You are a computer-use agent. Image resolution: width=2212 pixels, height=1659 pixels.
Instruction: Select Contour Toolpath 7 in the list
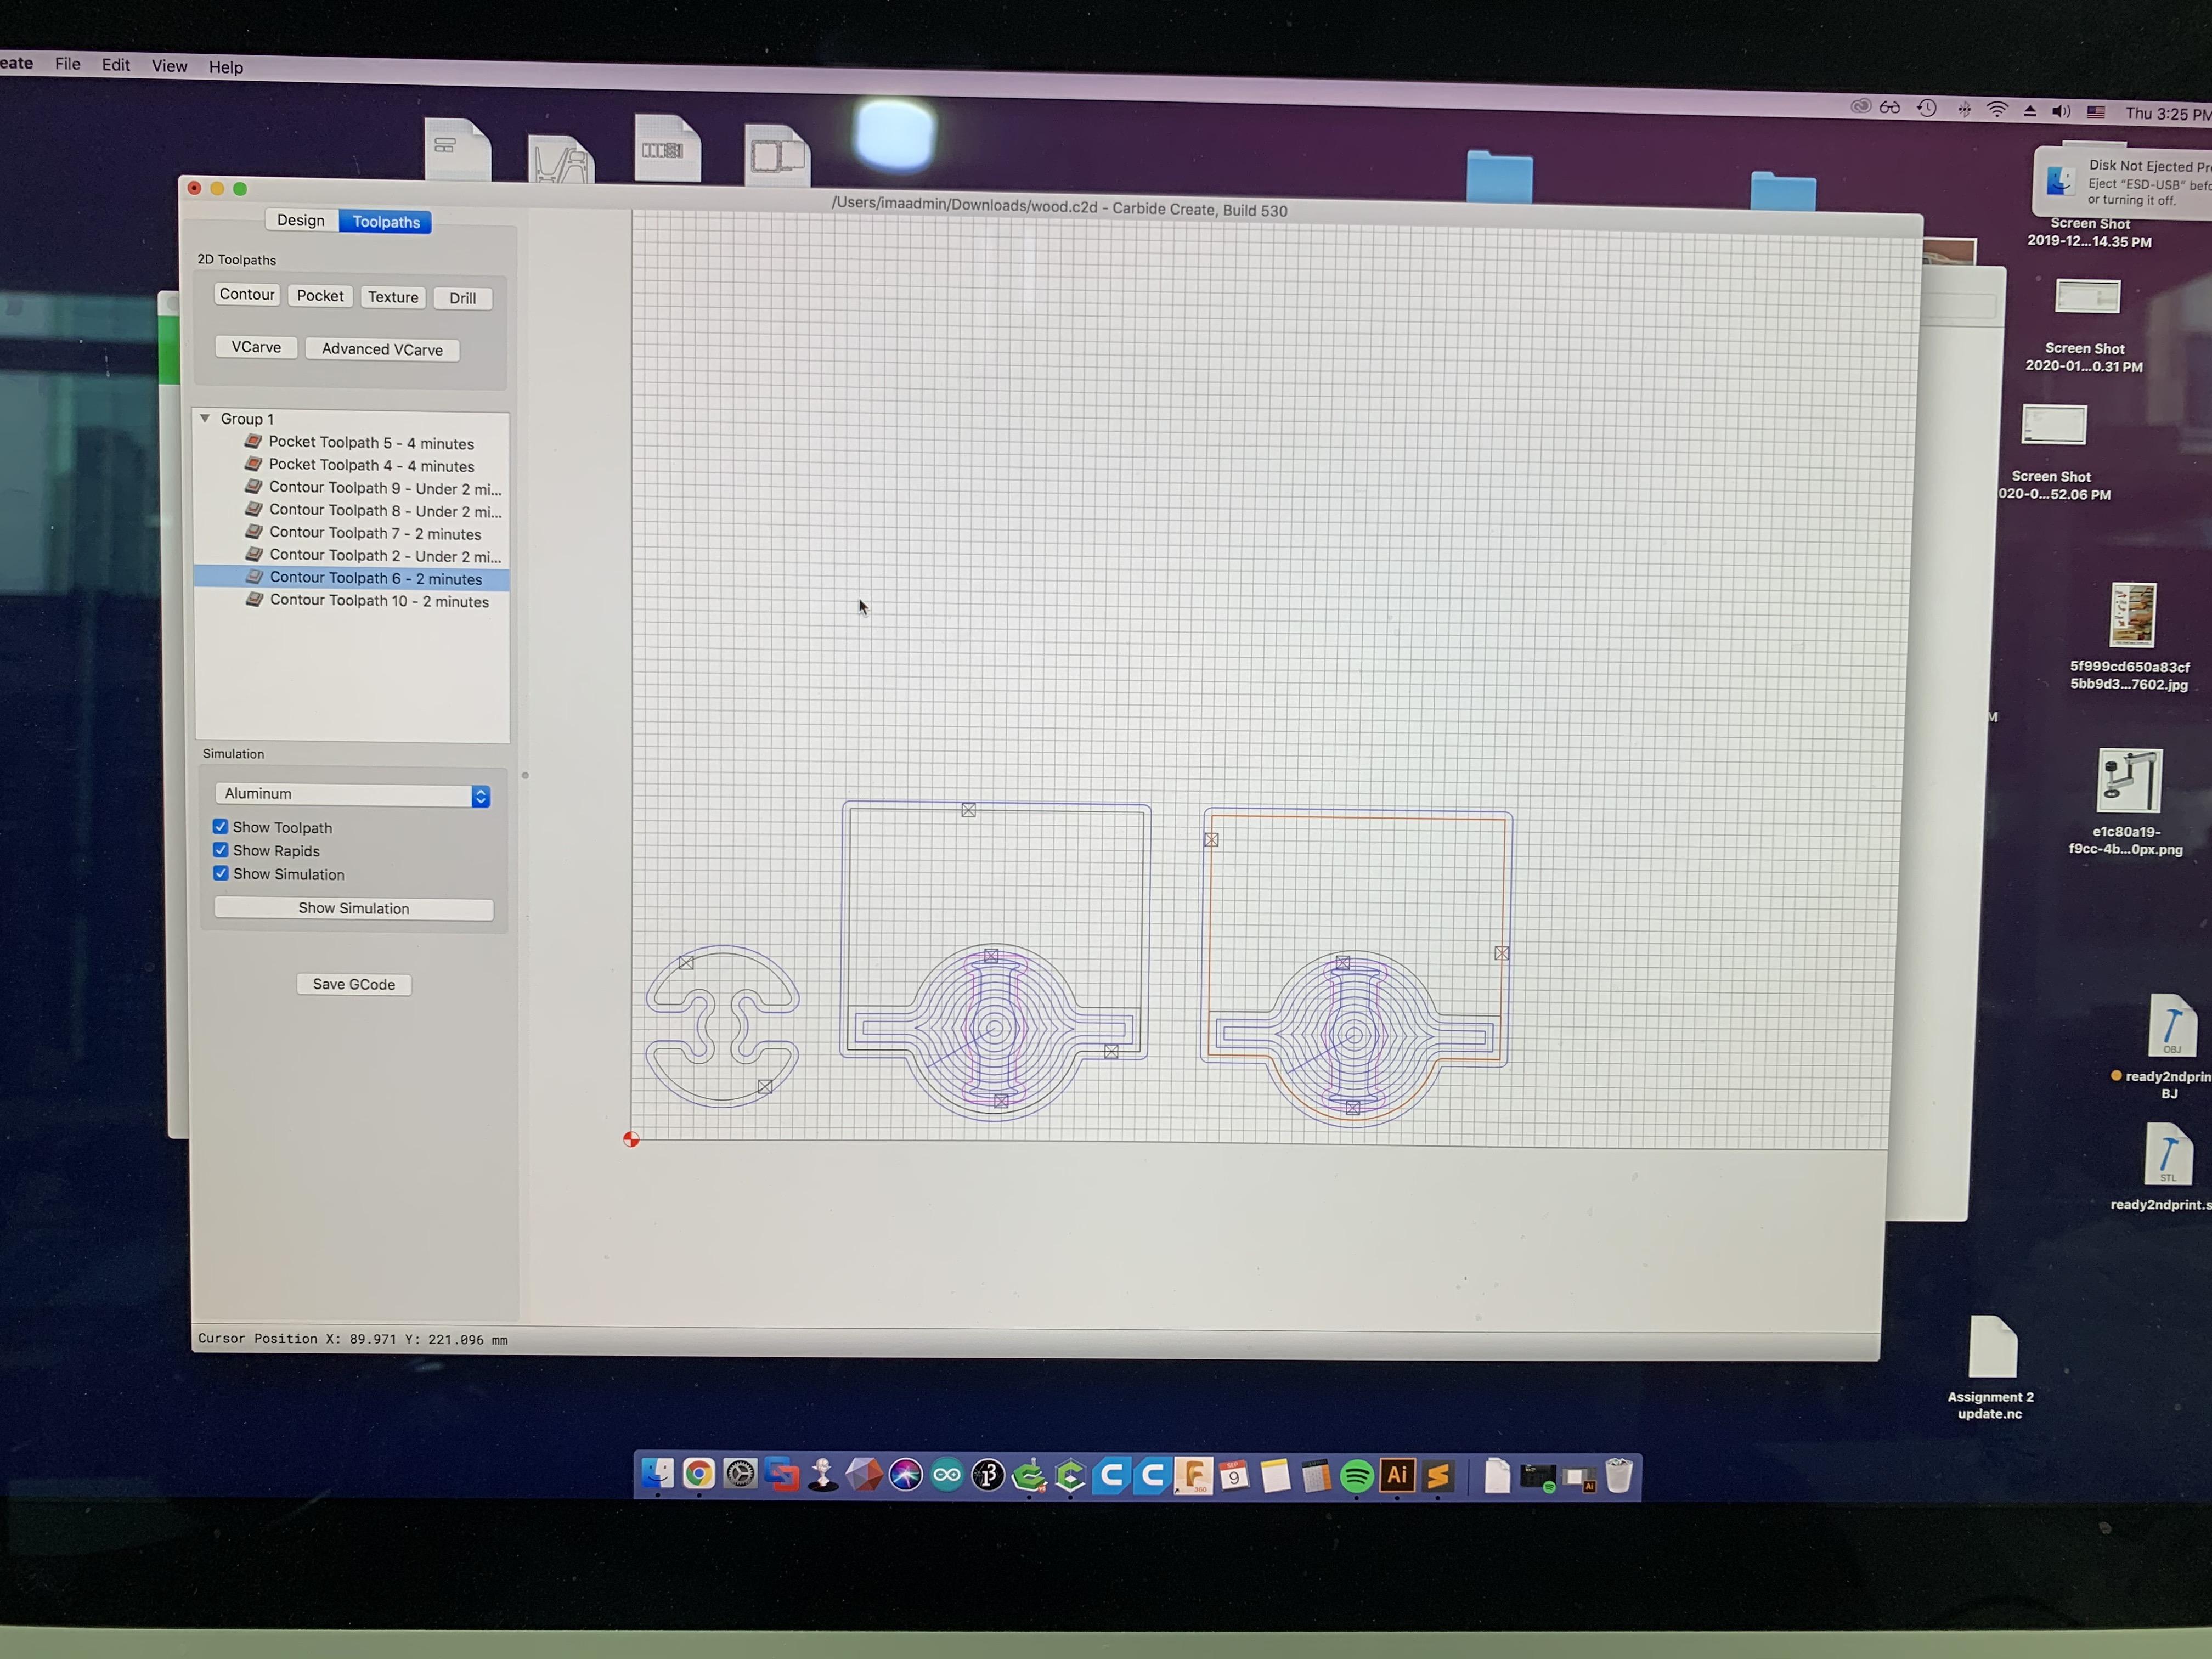click(375, 533)
